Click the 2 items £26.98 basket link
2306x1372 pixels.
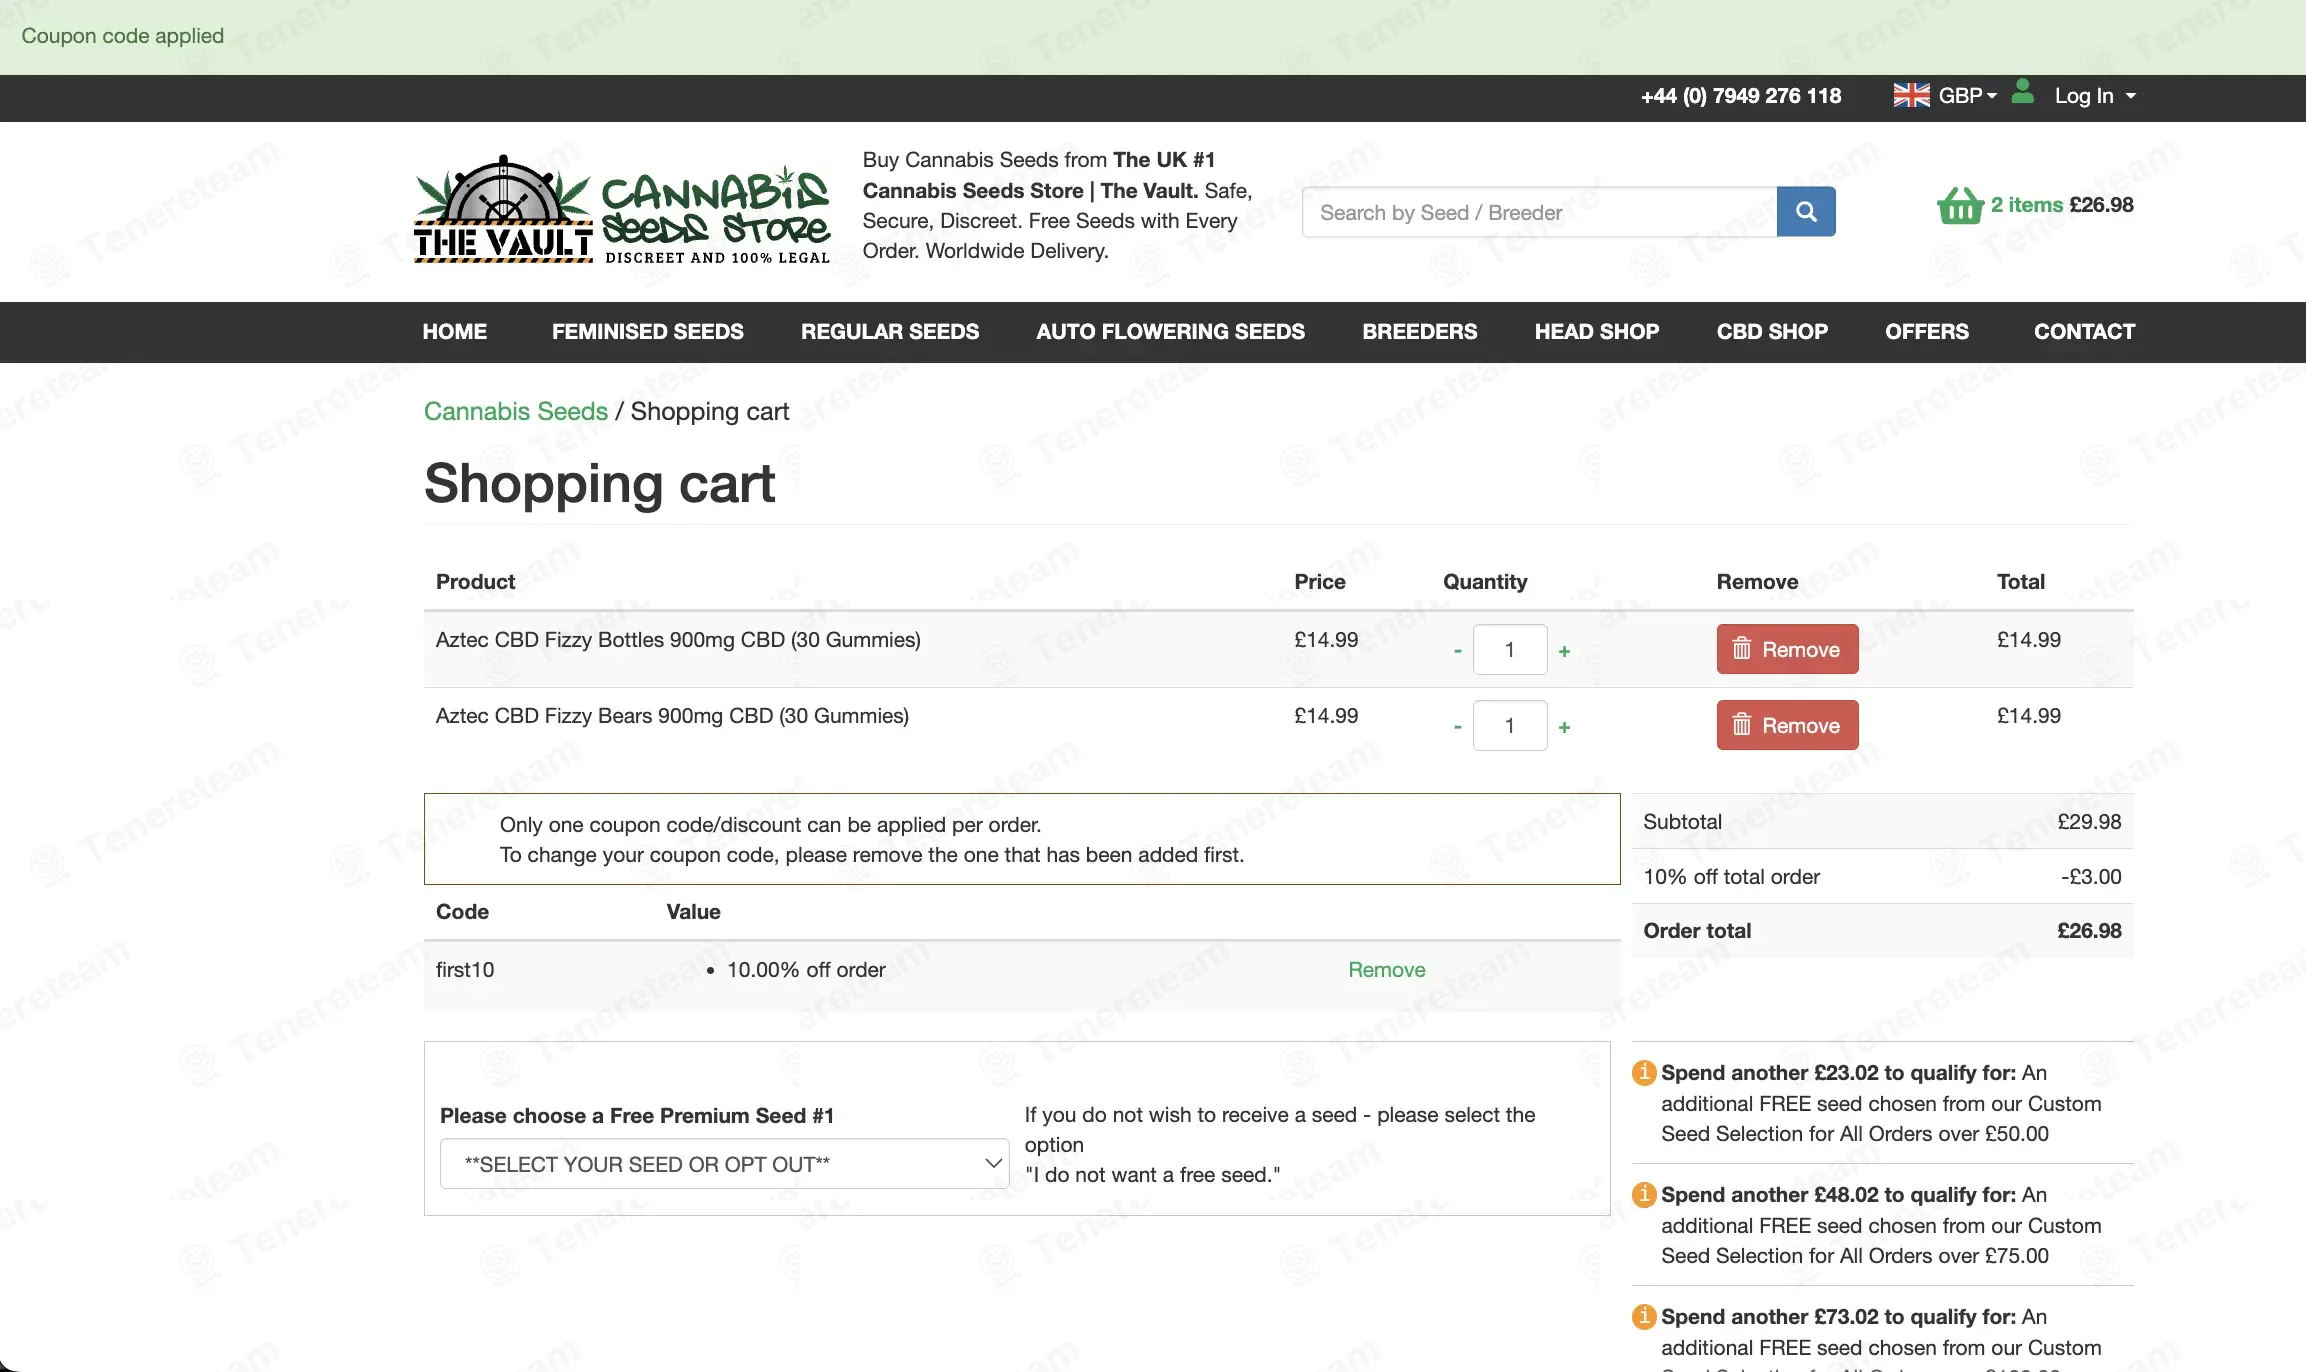pyautogui.click(x=2061, y=205)
